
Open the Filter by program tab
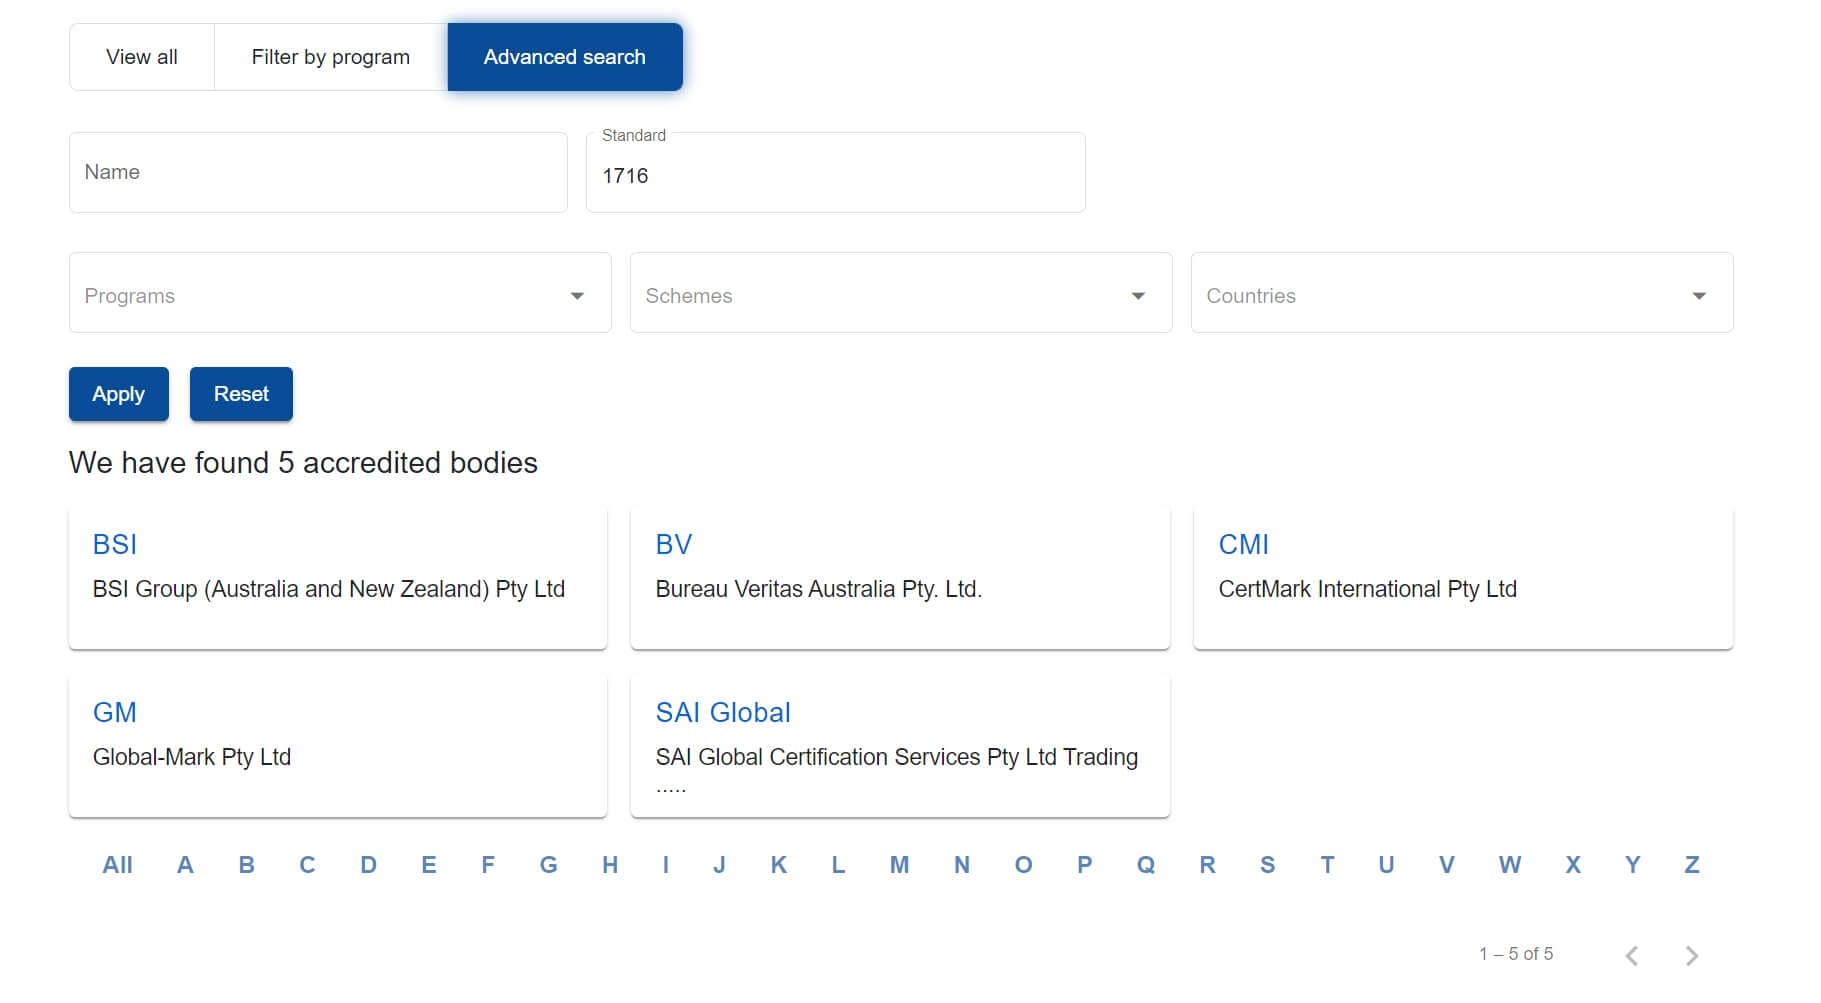tap(331, 57)
